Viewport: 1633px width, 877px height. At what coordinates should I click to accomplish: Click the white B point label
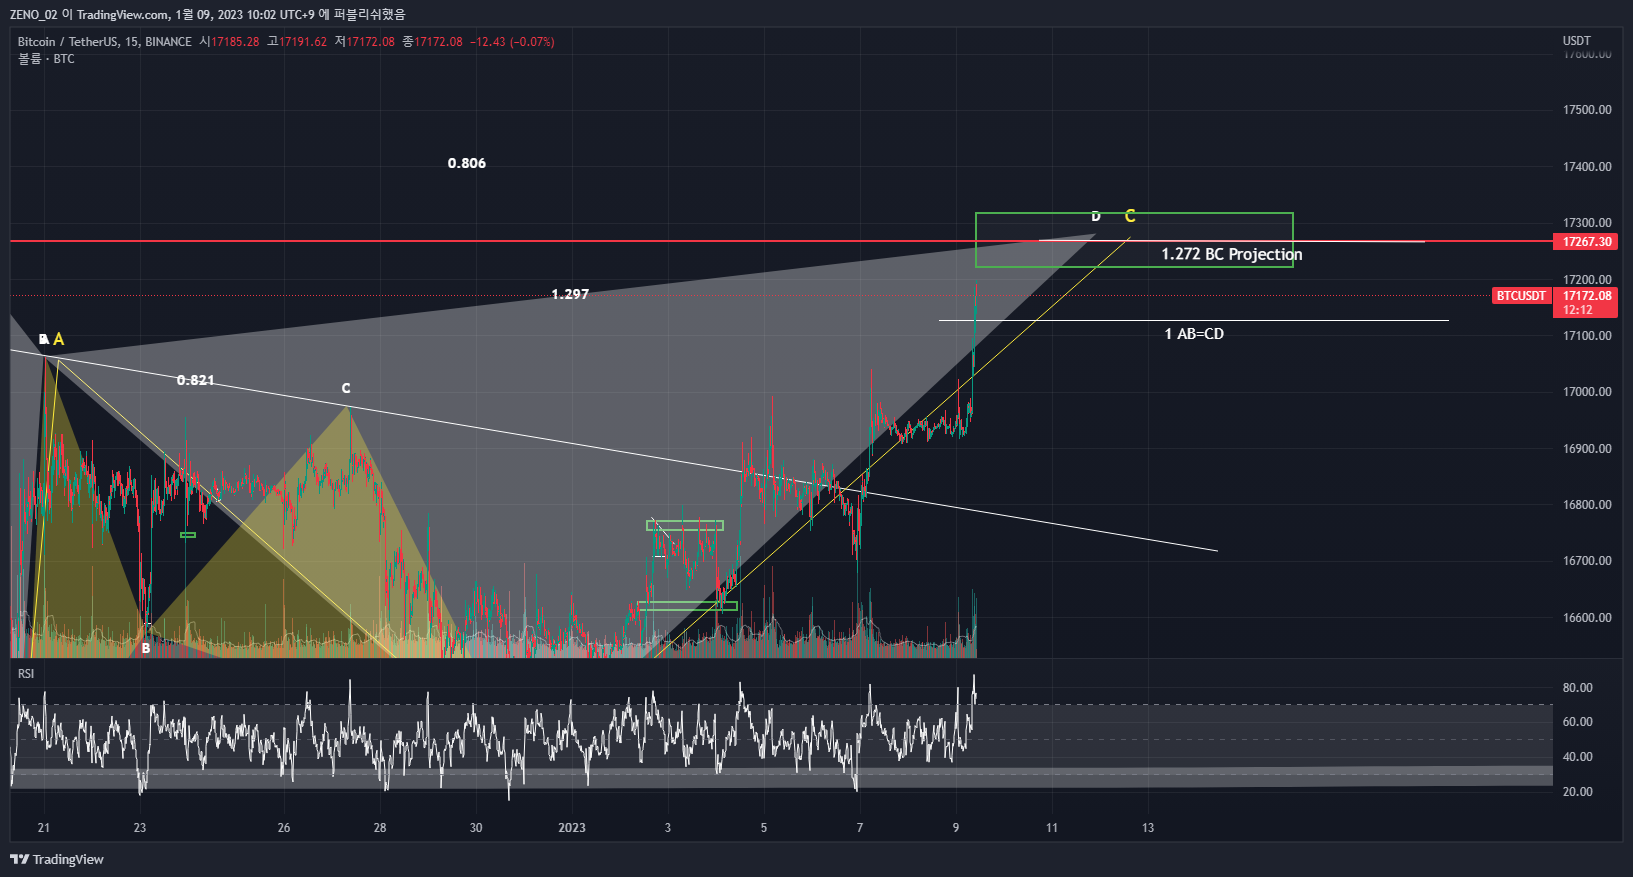[146, 648]
